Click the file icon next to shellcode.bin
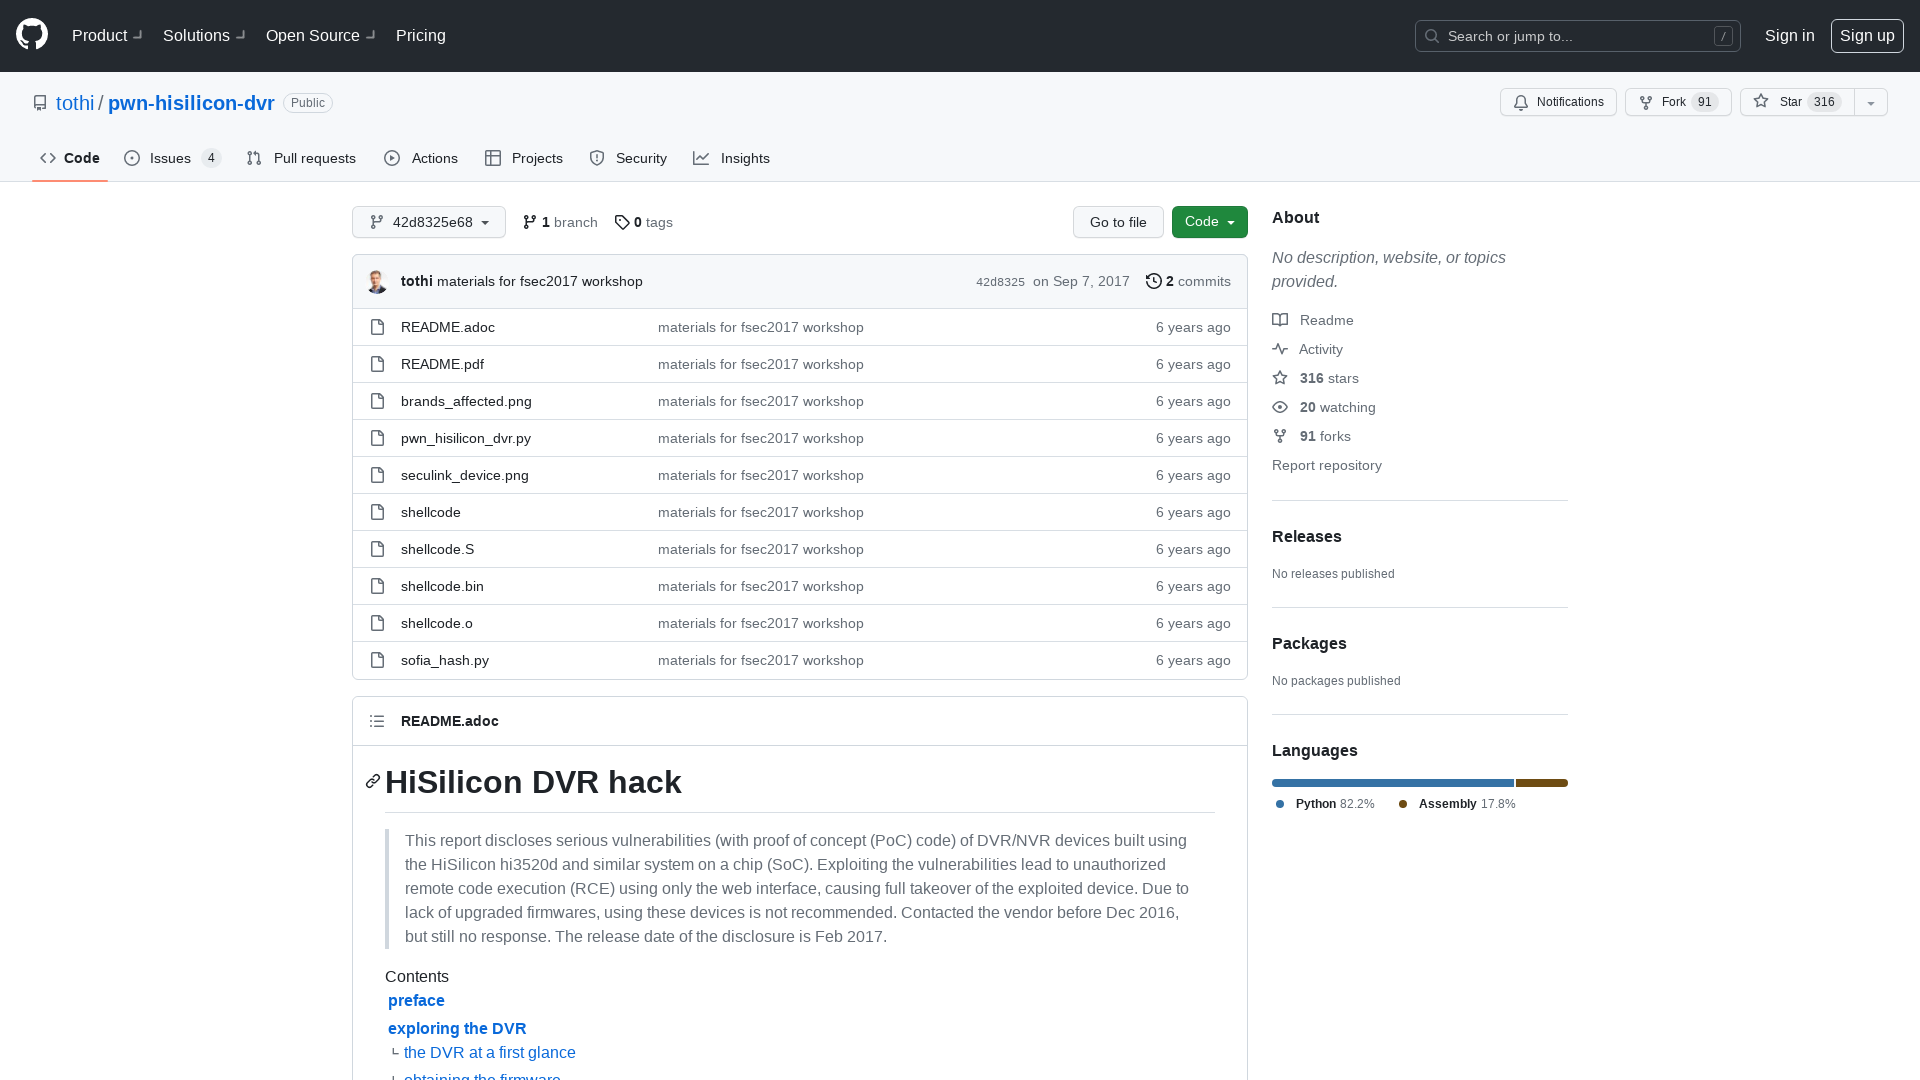The height and width of the screenshot is (1080, 1920). point(377,586)
